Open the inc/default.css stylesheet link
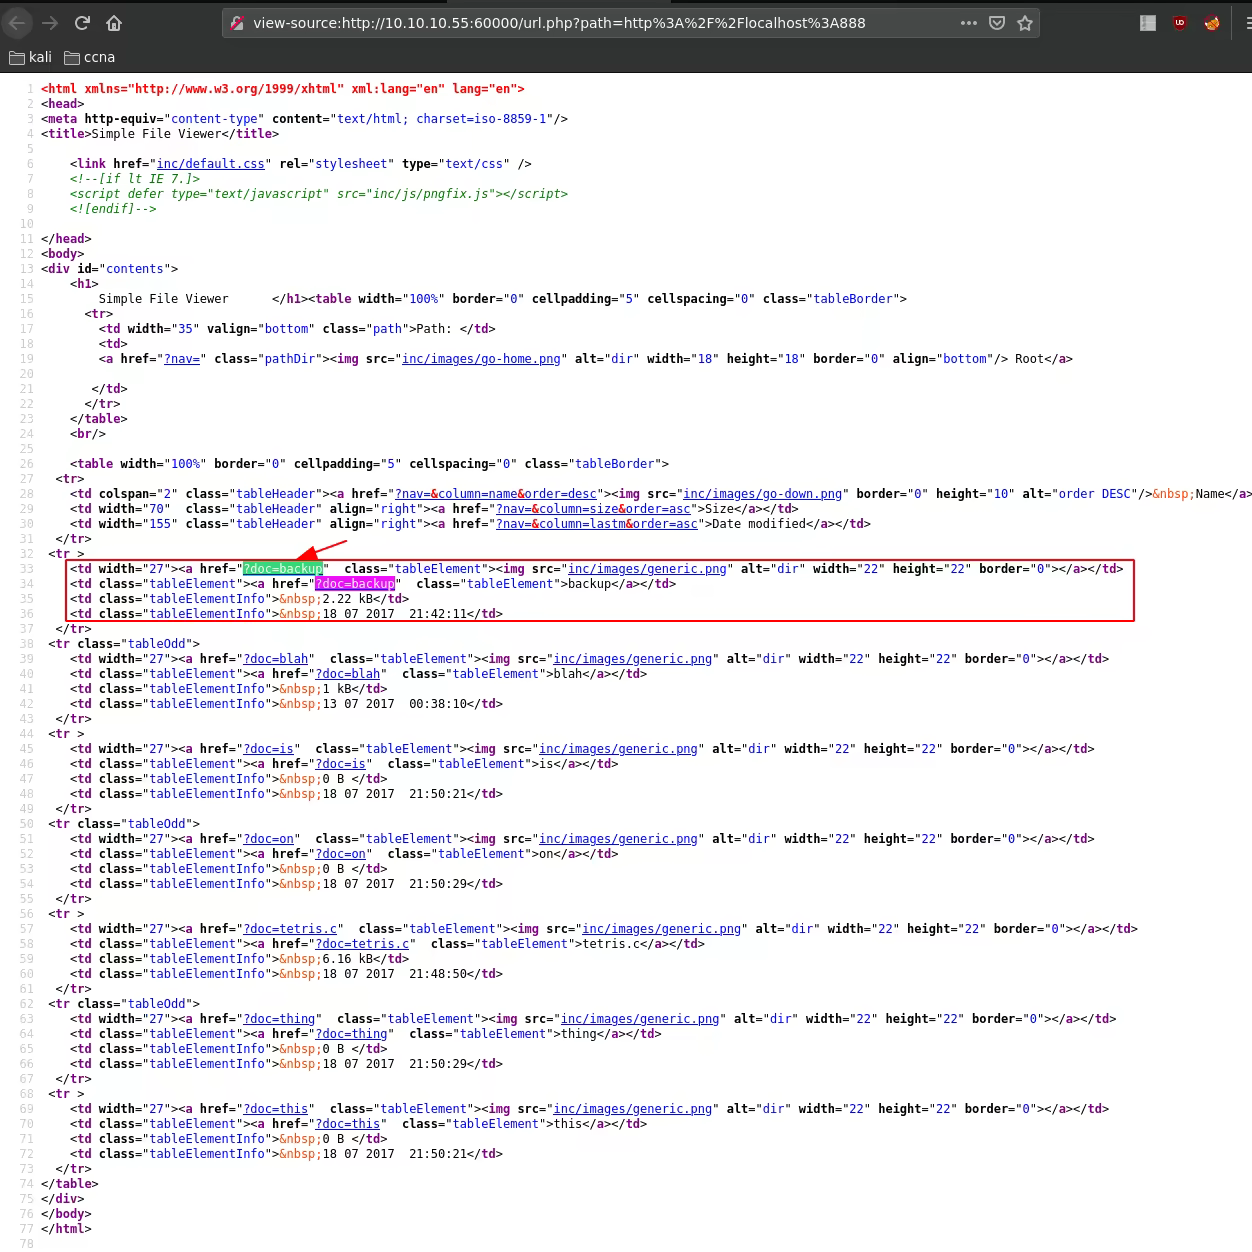 pyautogui.click(x=210, y=164)
